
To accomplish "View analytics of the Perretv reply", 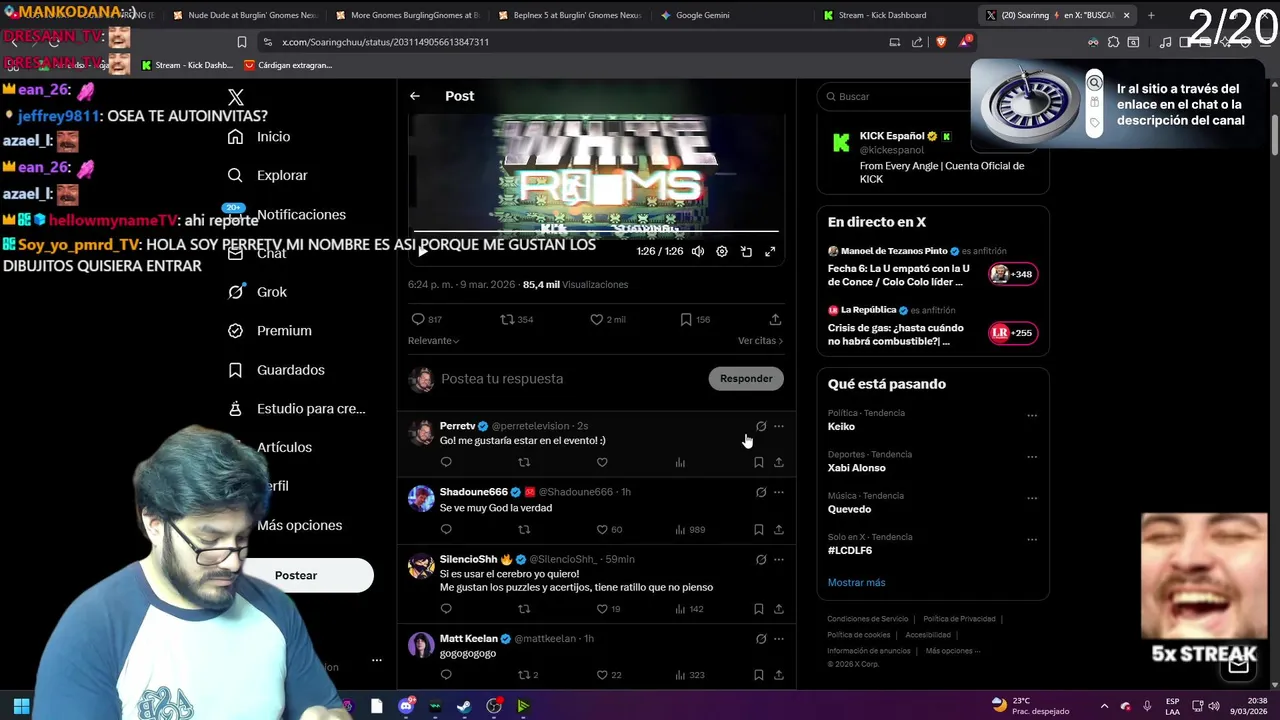I will tap(680, 462).
